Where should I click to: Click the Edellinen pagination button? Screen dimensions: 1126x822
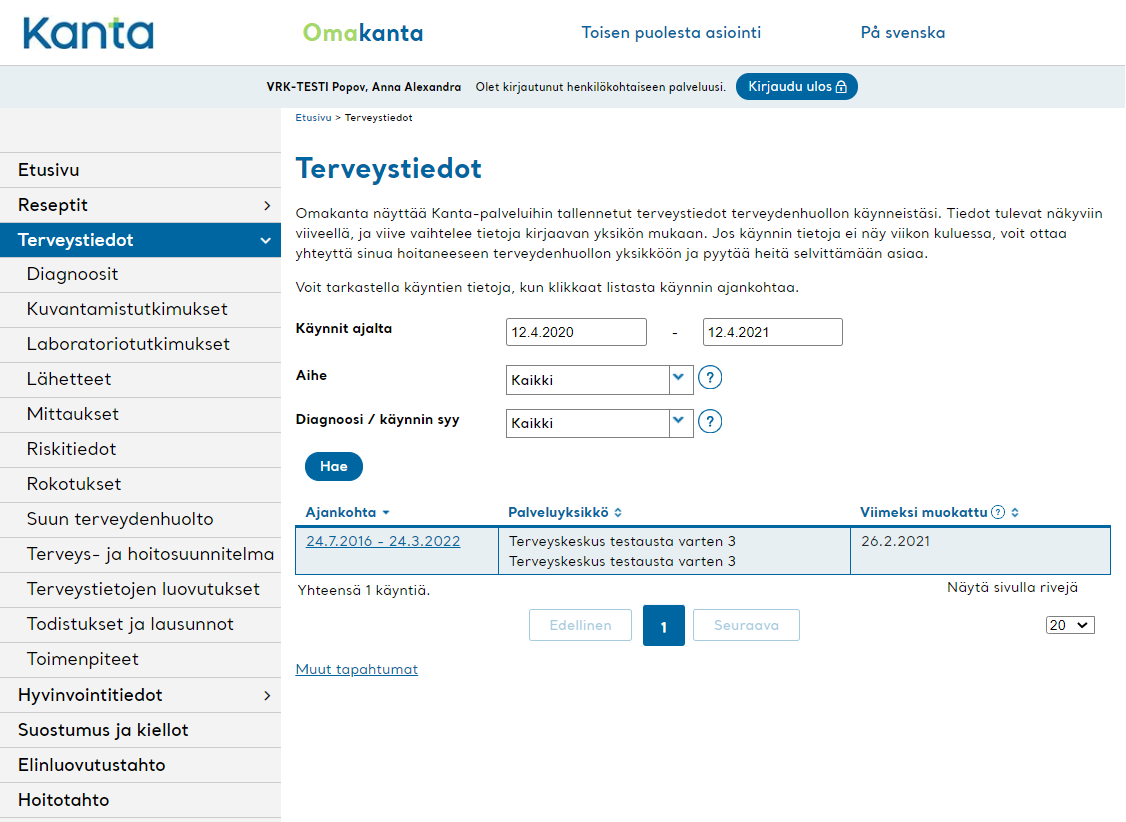click(580, 625)
